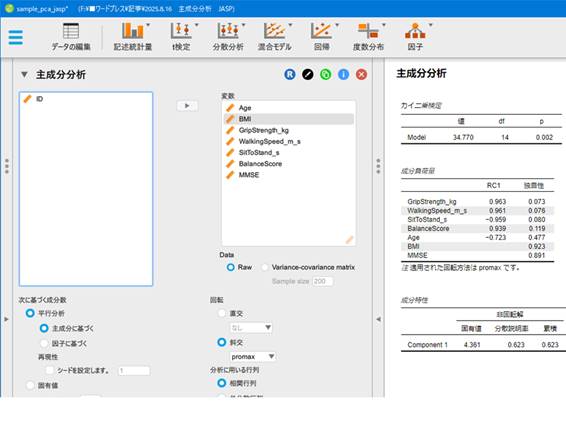Select the 直交 orthogonal rotation radio button
The height and width of the screenshot is (425, 566).
[222, 313]
